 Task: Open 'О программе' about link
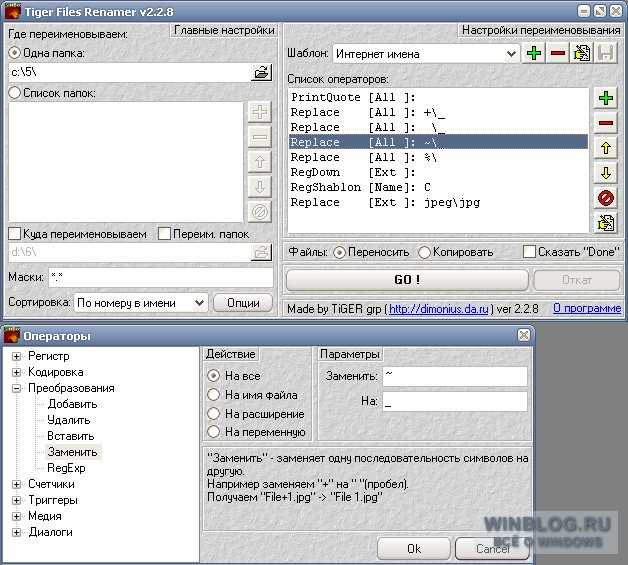click(x=587, y=308)
